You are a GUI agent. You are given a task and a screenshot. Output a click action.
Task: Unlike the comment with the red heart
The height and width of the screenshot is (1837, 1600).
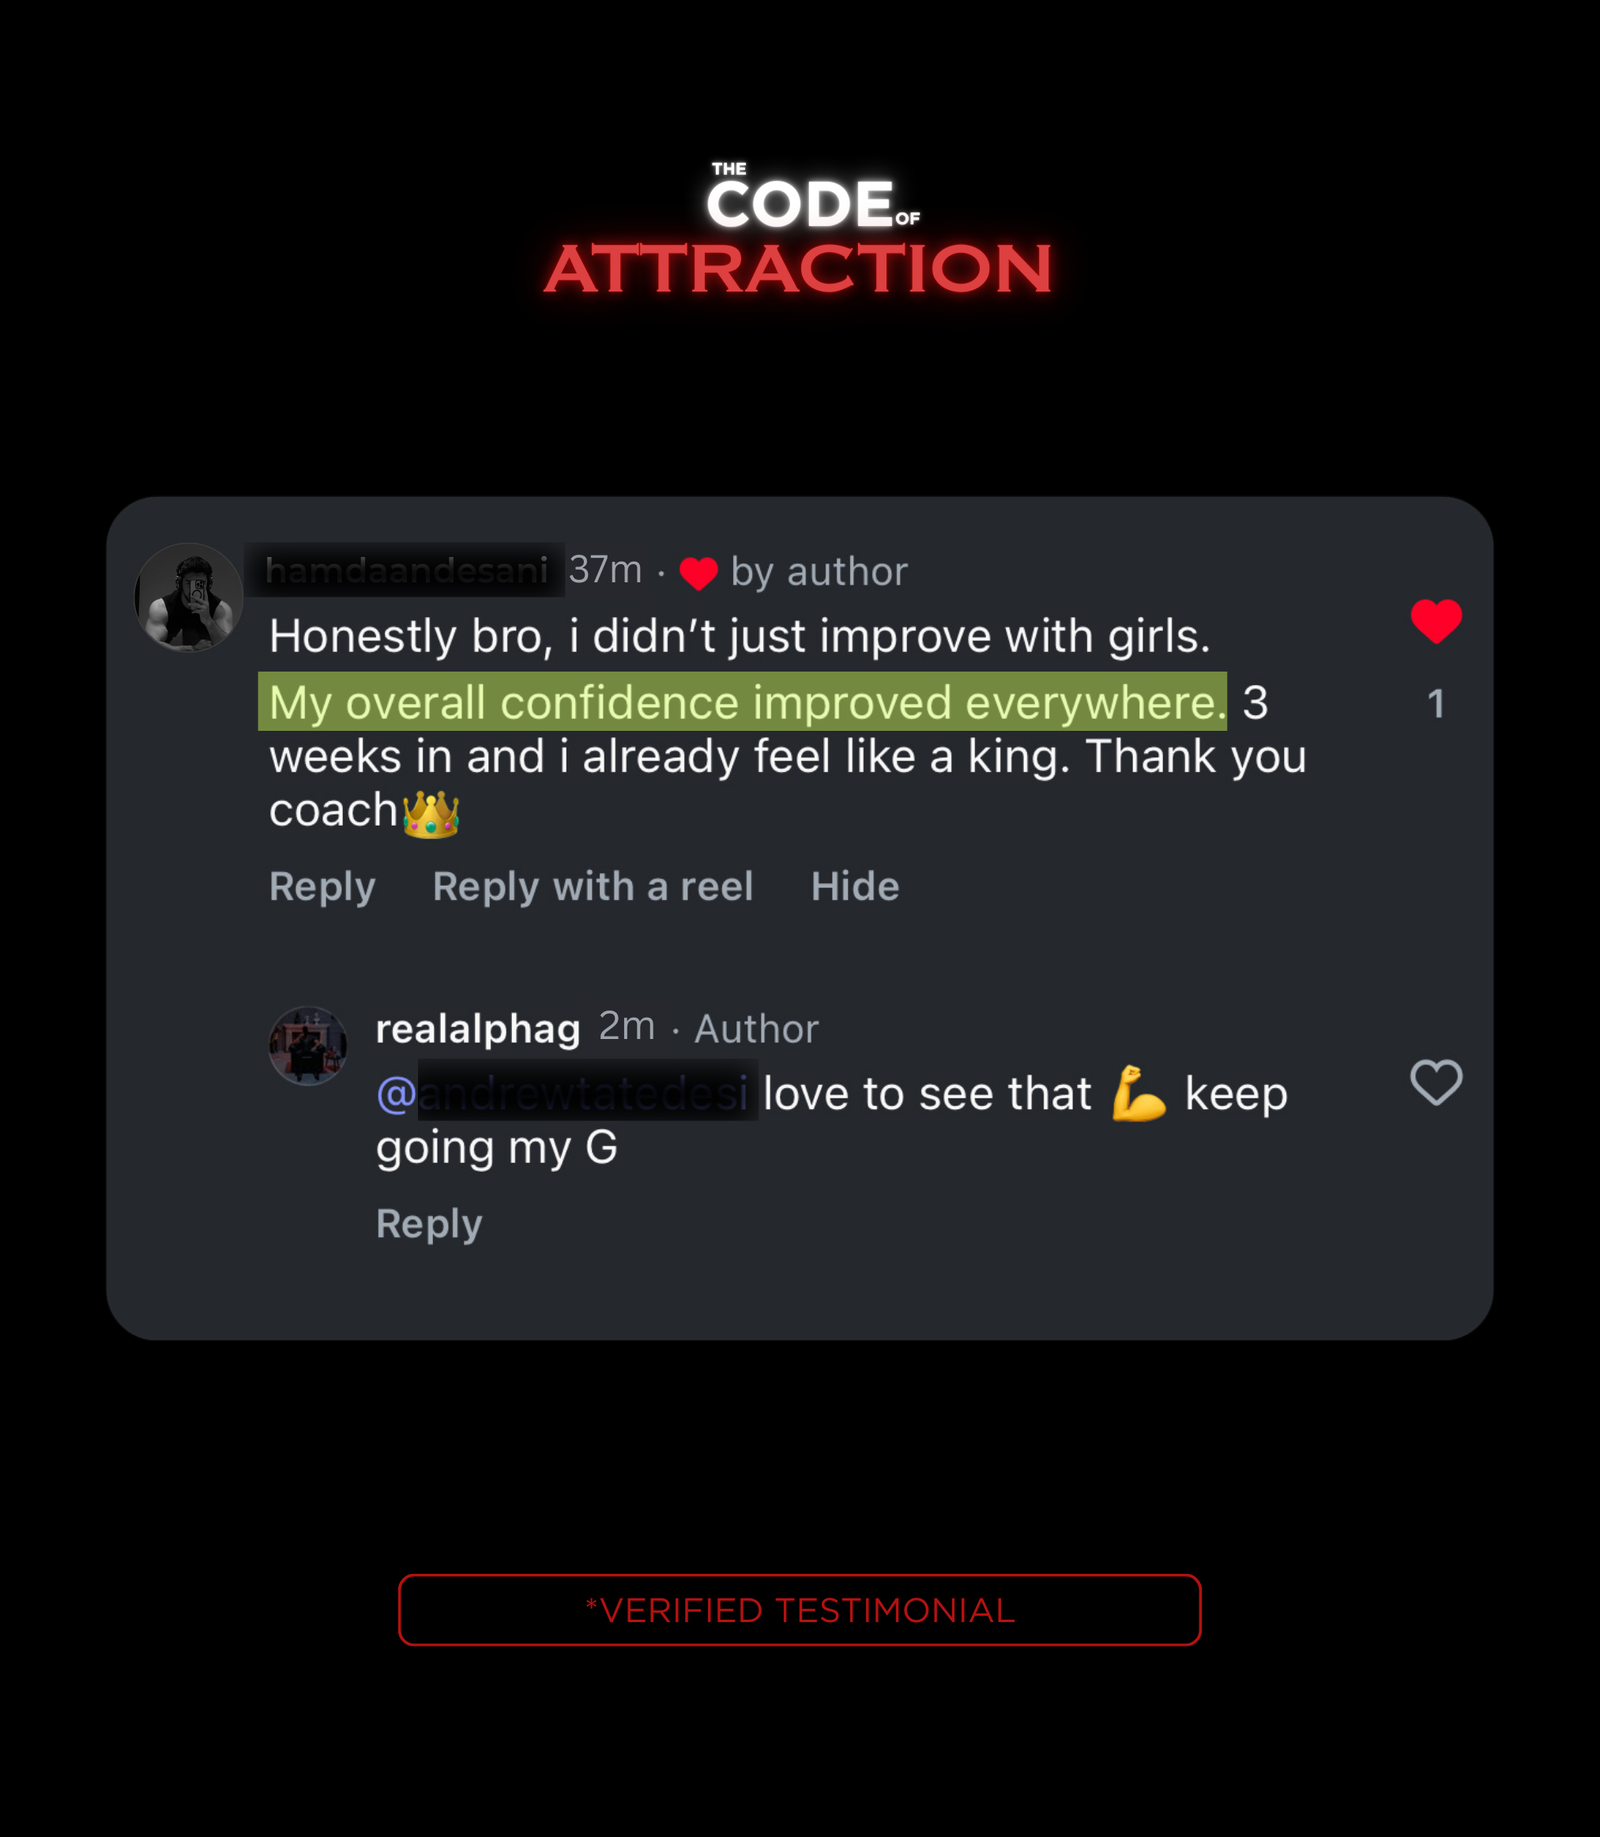coord(1436,621)
